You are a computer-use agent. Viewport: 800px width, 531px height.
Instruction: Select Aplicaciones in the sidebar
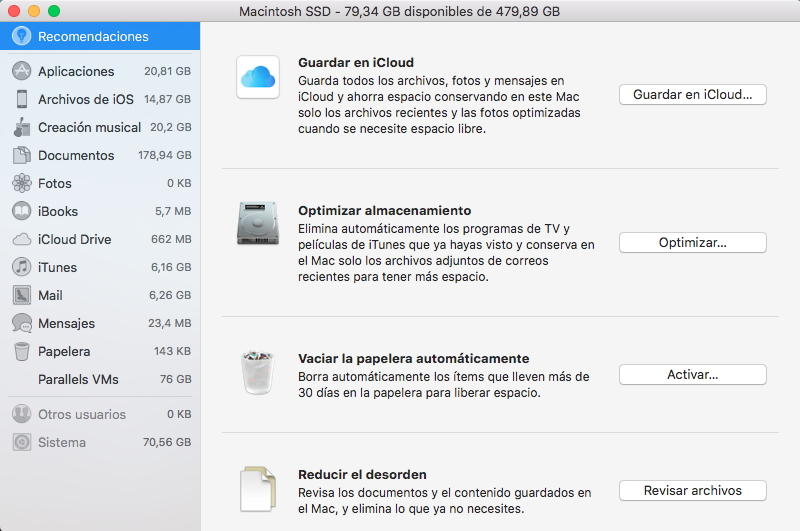pos(100,71)
